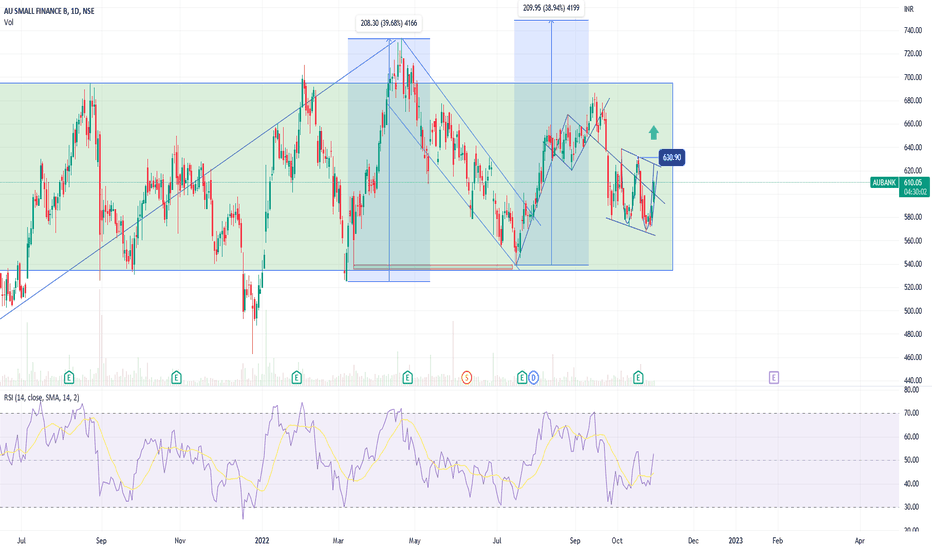Viewport: 932px width, 550px height.
Task: Click the Feb label on time axis
Action: click(x=777, y=540)
